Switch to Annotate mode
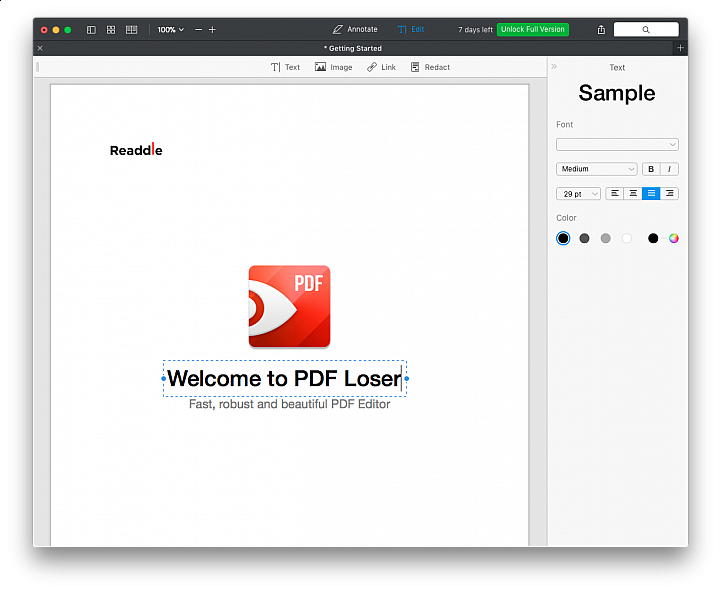 pyautogui.click(x=355, y=29)
